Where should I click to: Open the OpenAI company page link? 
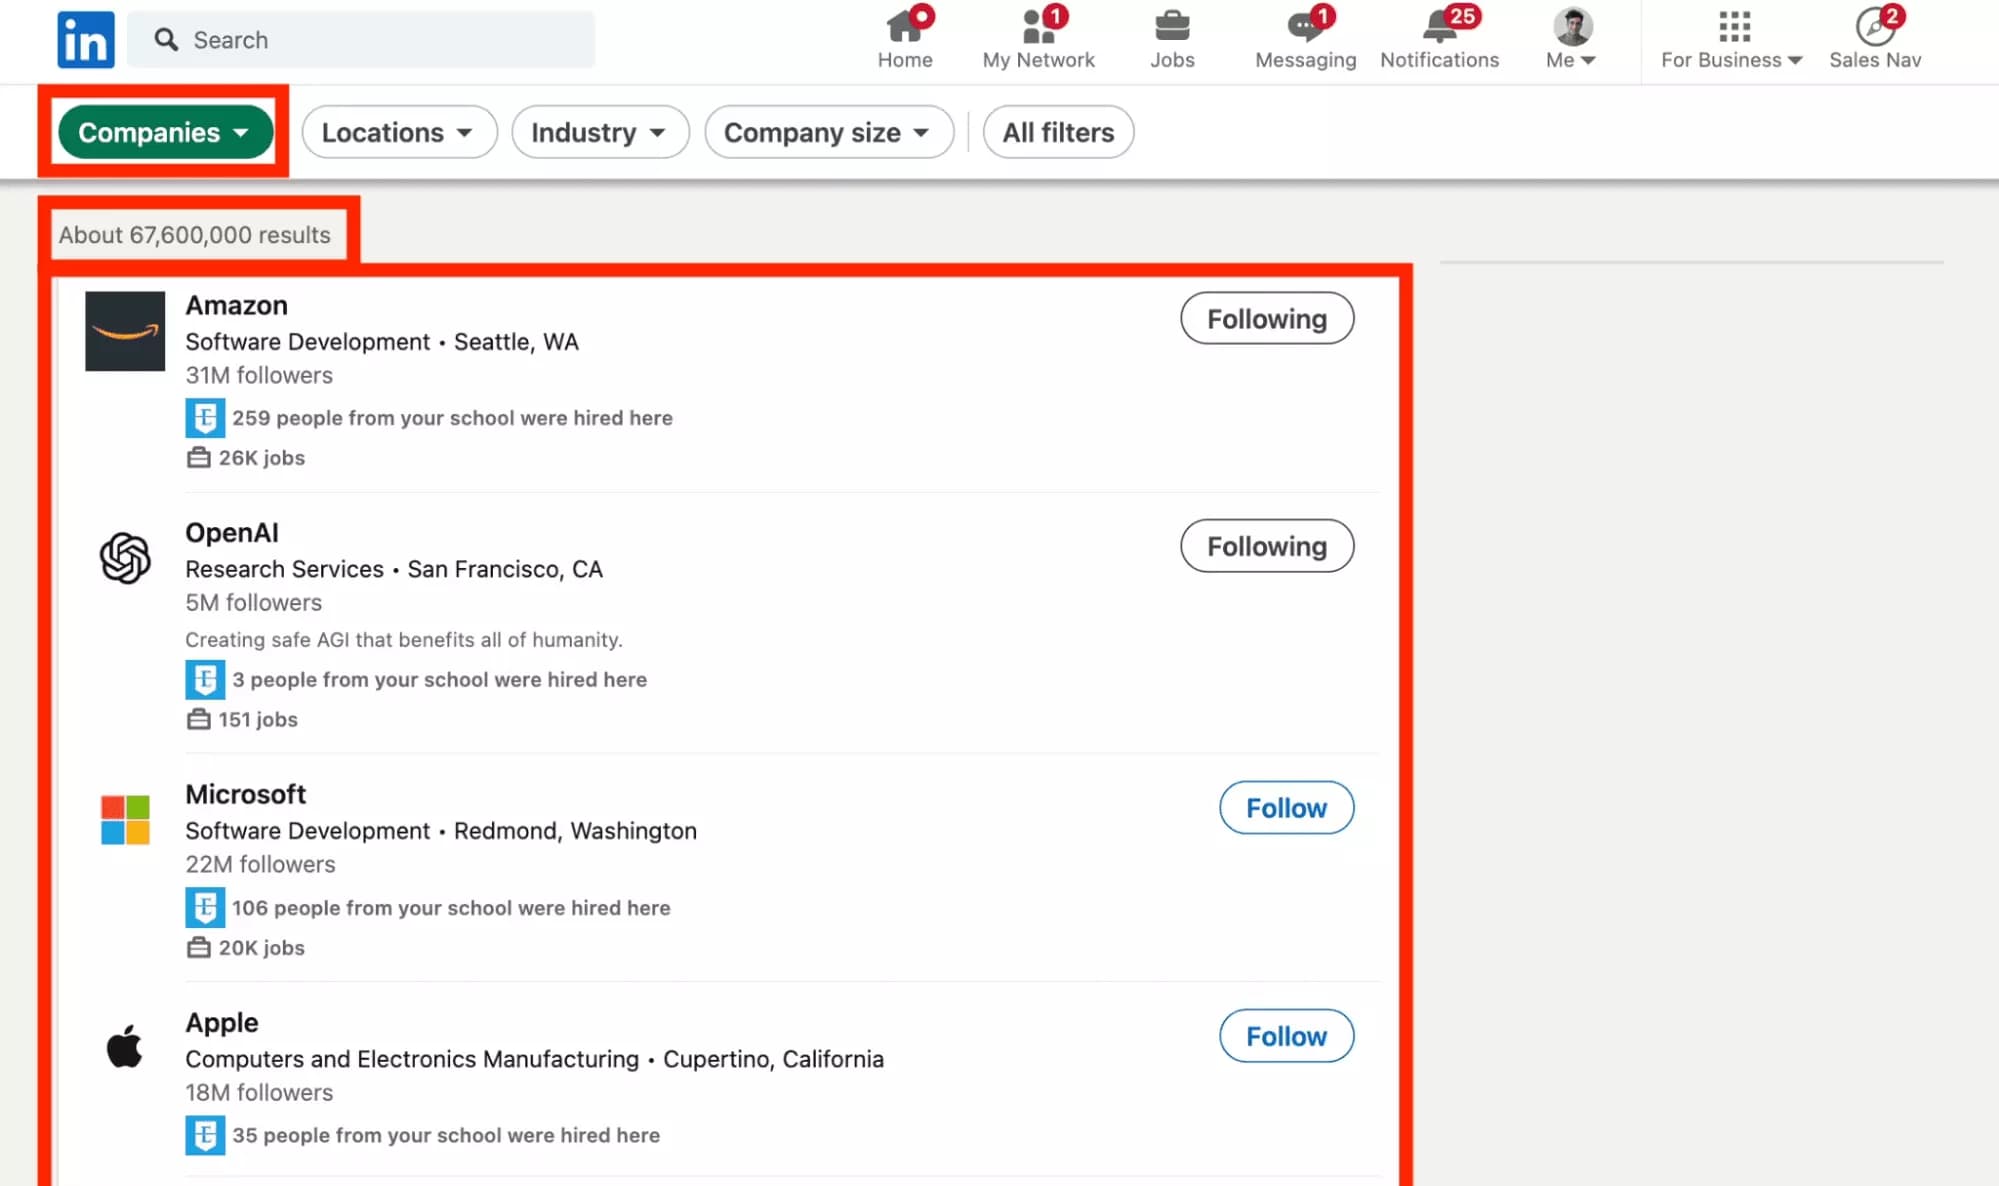[231, 532]
